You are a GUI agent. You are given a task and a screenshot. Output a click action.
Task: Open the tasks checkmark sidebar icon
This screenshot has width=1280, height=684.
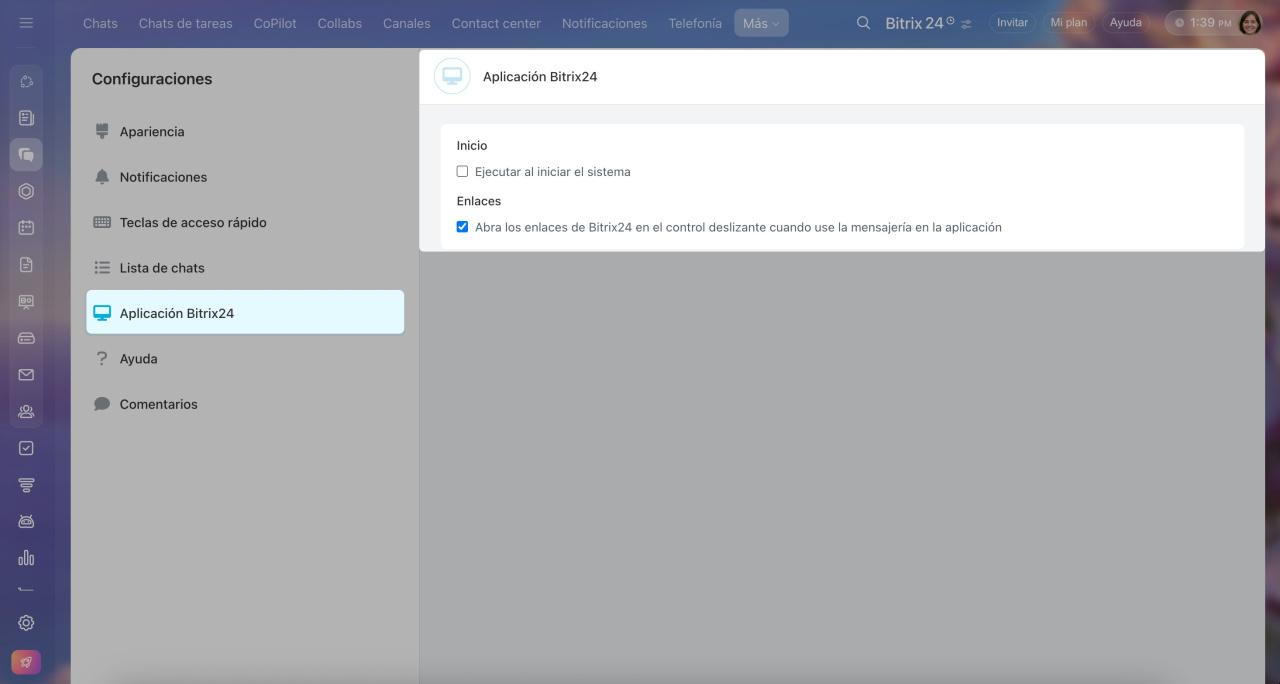coord(26,448)
